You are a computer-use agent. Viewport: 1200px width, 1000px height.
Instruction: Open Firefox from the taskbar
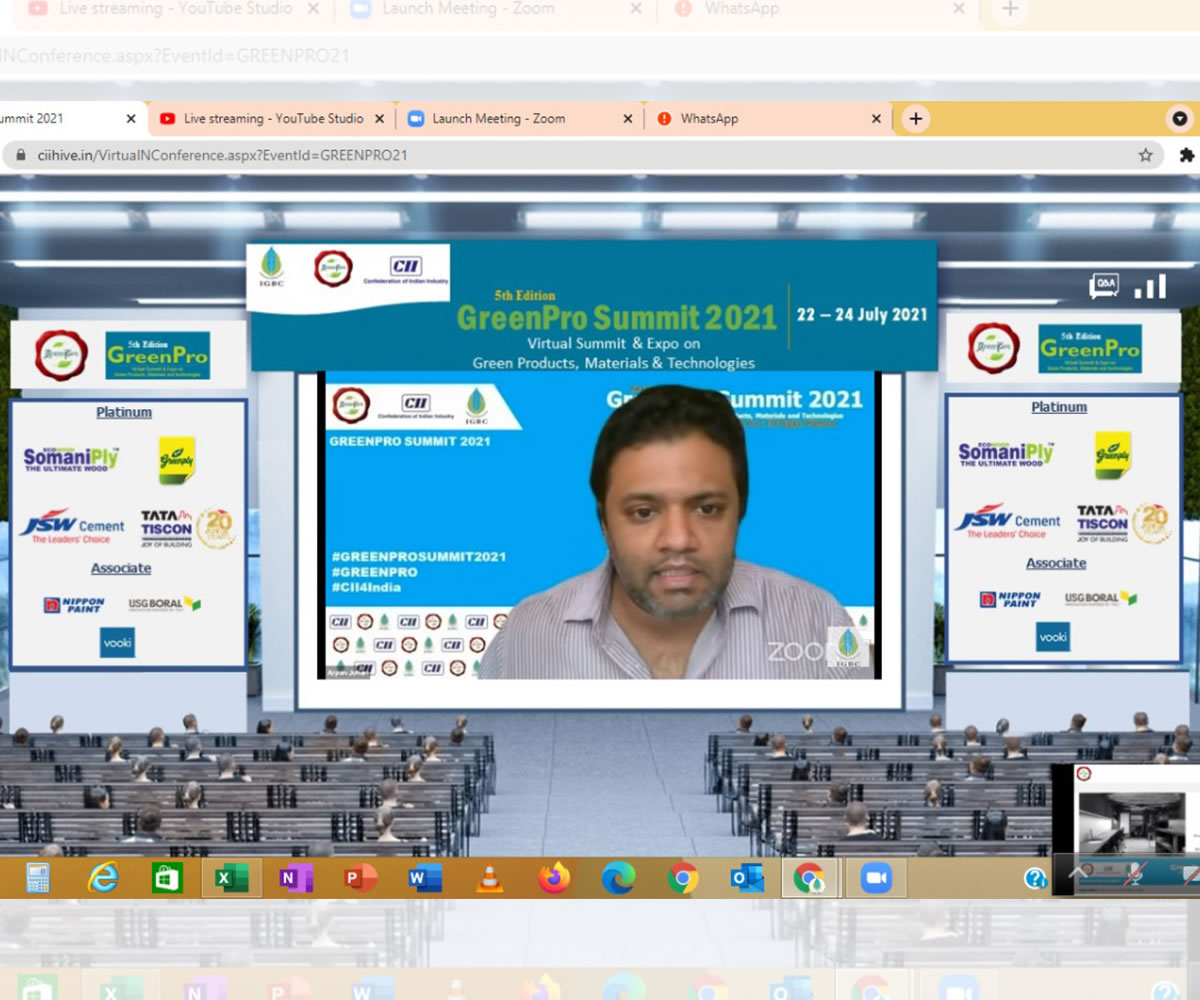[553, 878]
